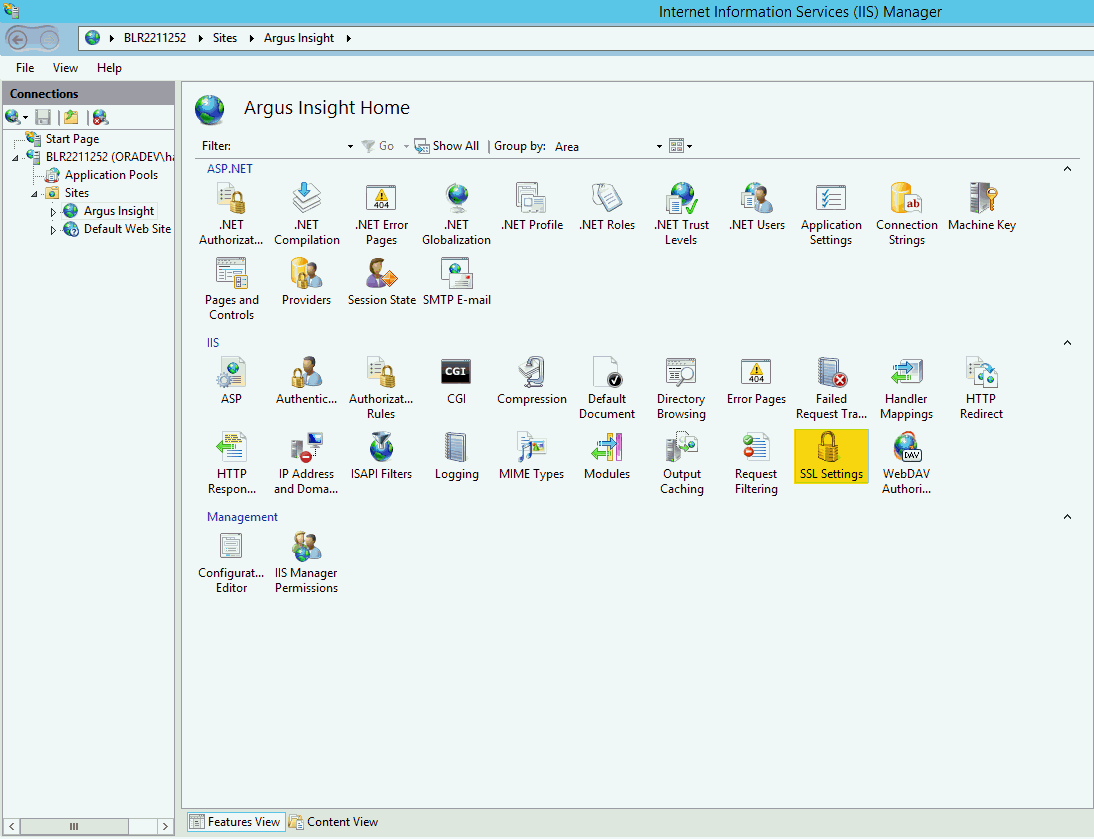Open Session State feature
Screen dimensions: 1094x839
(381, 282)
